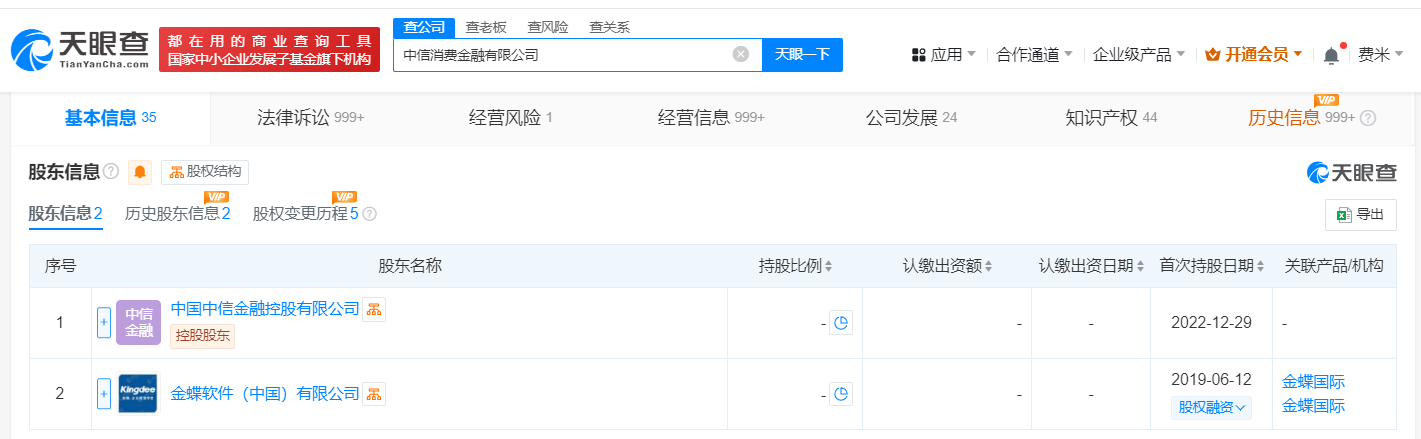Viewport: 1421px width, 439px height.
Task: Expand row 1 中国中信金融控股 details
Action: pos(103,323)
